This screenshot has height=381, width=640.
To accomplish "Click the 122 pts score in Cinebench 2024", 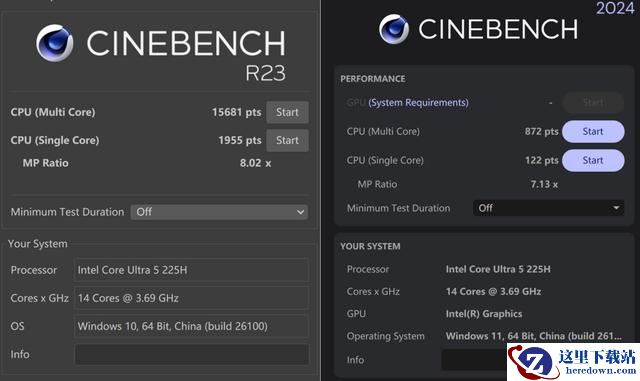I will (541, 160).
